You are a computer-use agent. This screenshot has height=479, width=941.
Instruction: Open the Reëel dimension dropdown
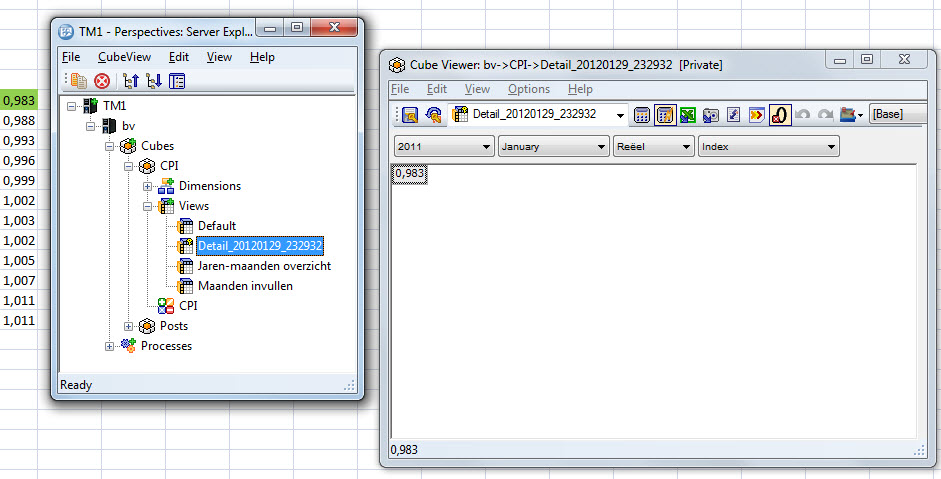(654, 146)
